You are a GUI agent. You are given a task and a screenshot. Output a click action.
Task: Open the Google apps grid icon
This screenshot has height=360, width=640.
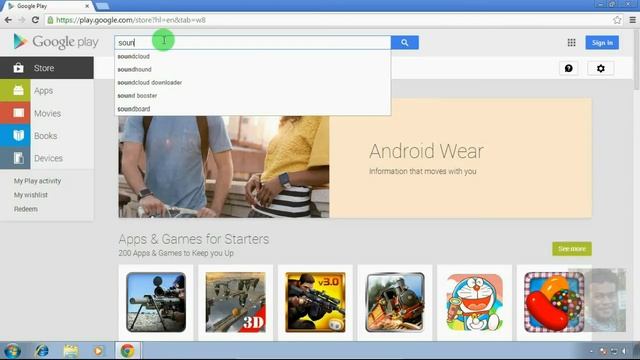571,42
